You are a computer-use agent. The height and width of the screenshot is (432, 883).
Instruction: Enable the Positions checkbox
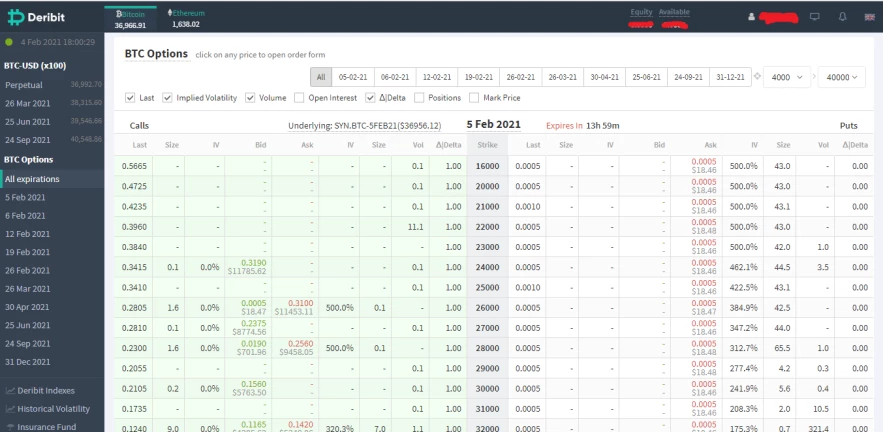point(419,97)
